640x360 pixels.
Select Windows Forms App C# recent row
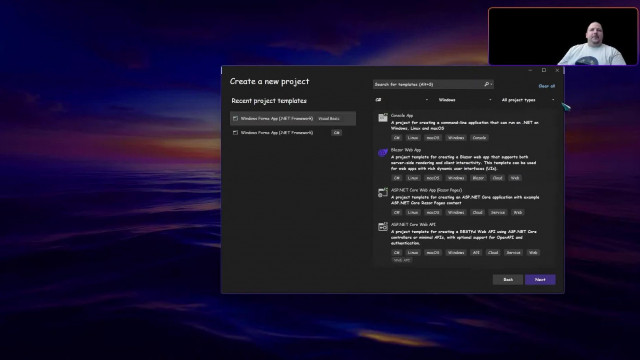tap(293, 133)
